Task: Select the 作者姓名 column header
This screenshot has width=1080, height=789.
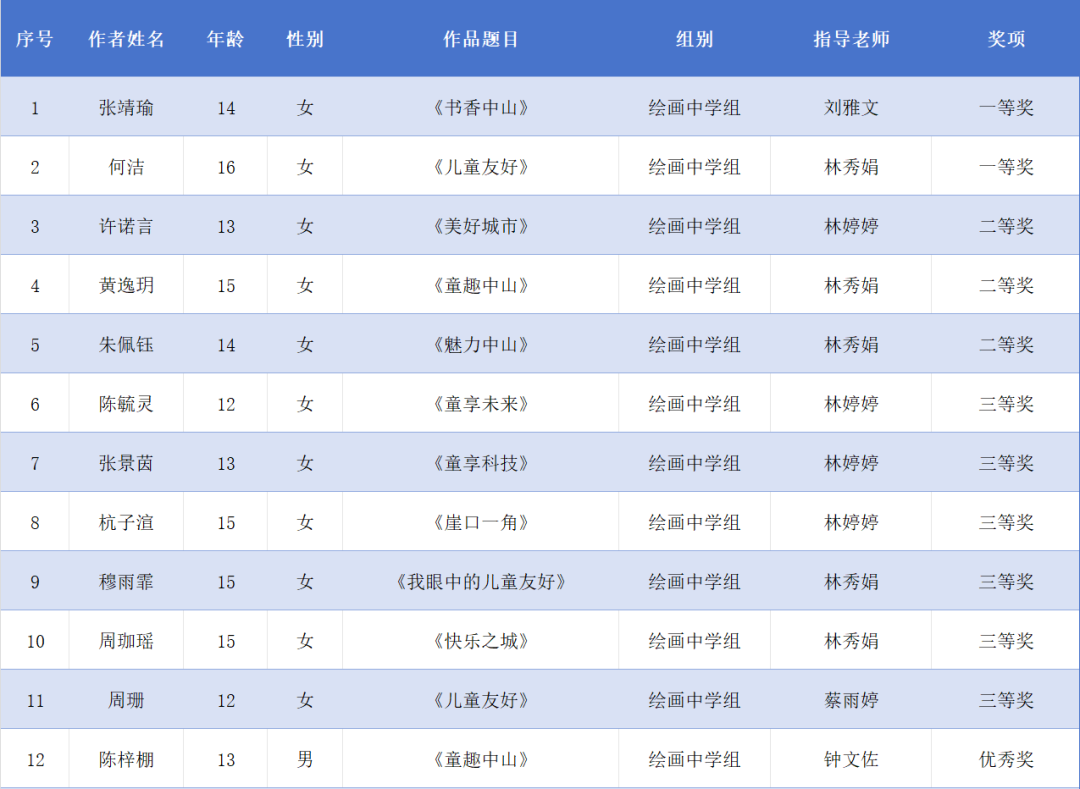Action: click(126, 39)
